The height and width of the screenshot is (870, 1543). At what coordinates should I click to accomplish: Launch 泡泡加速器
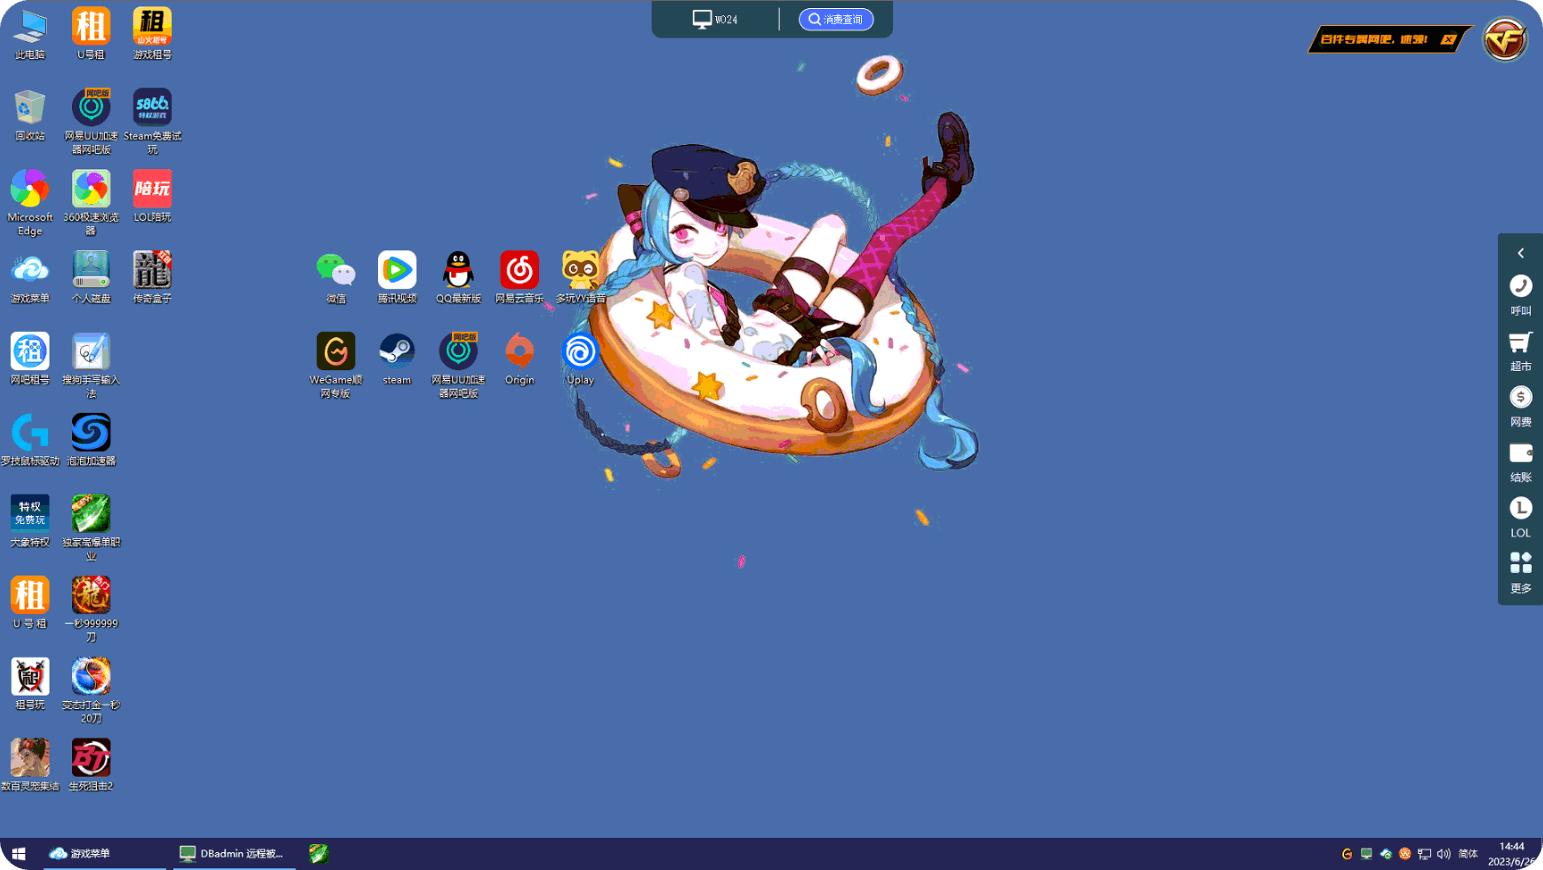pyautogui.click(x=91, y=440)
